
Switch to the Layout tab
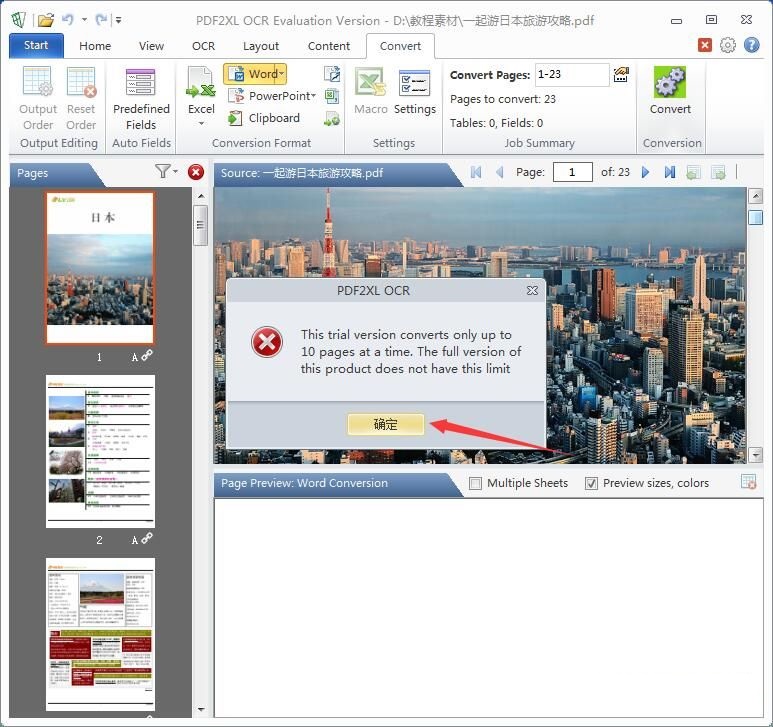click(x=261, y=46)
